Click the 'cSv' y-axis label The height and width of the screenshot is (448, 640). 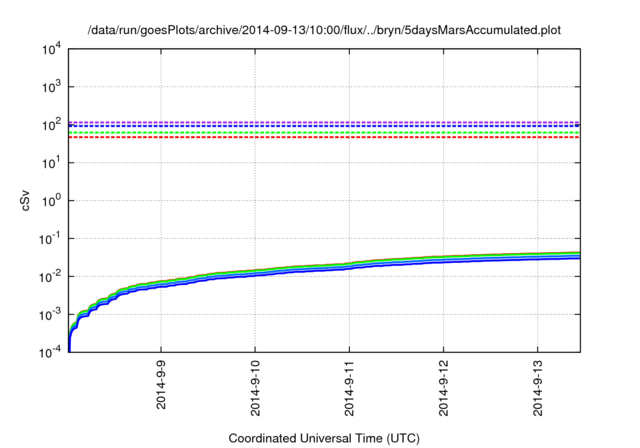point(25,201)
